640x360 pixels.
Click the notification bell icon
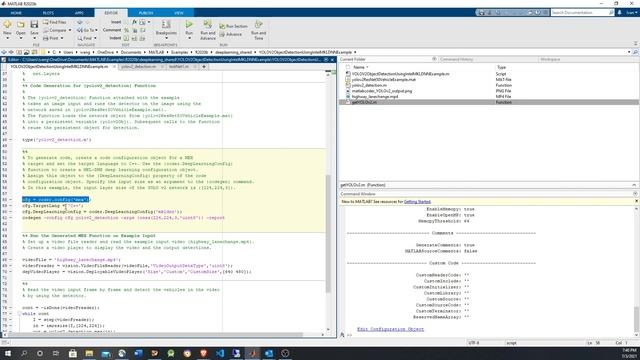[619, 13]
